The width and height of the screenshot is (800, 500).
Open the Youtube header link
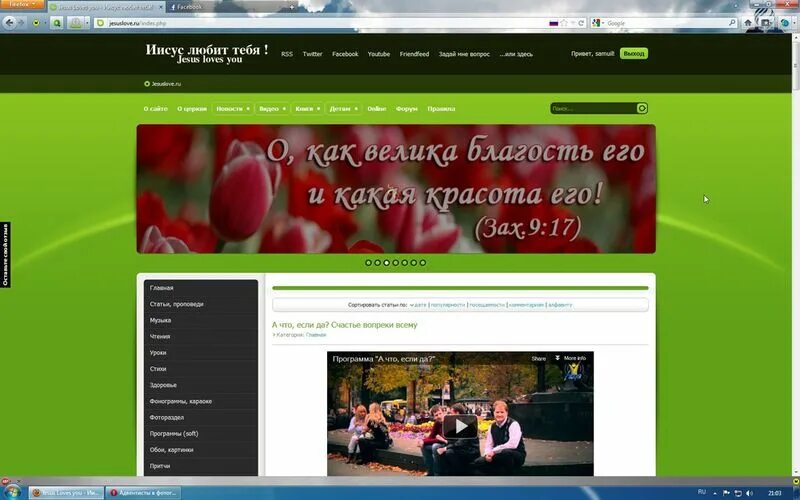[x=379, y=54]
